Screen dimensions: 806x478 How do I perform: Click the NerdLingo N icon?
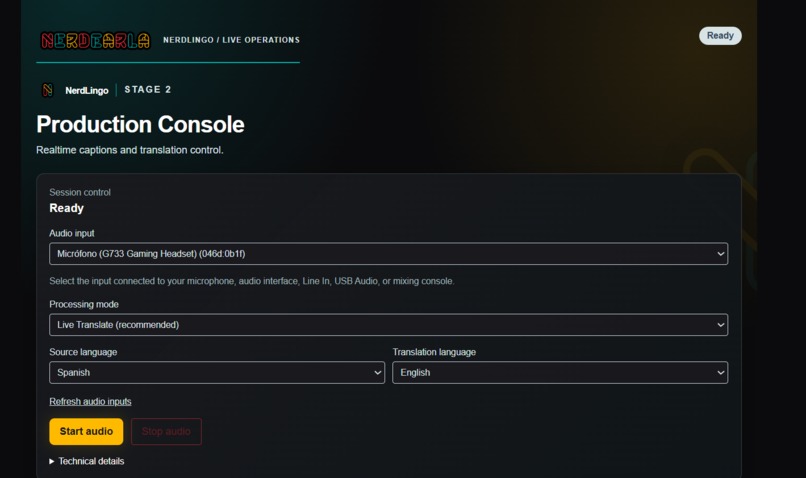click(47, 90)
